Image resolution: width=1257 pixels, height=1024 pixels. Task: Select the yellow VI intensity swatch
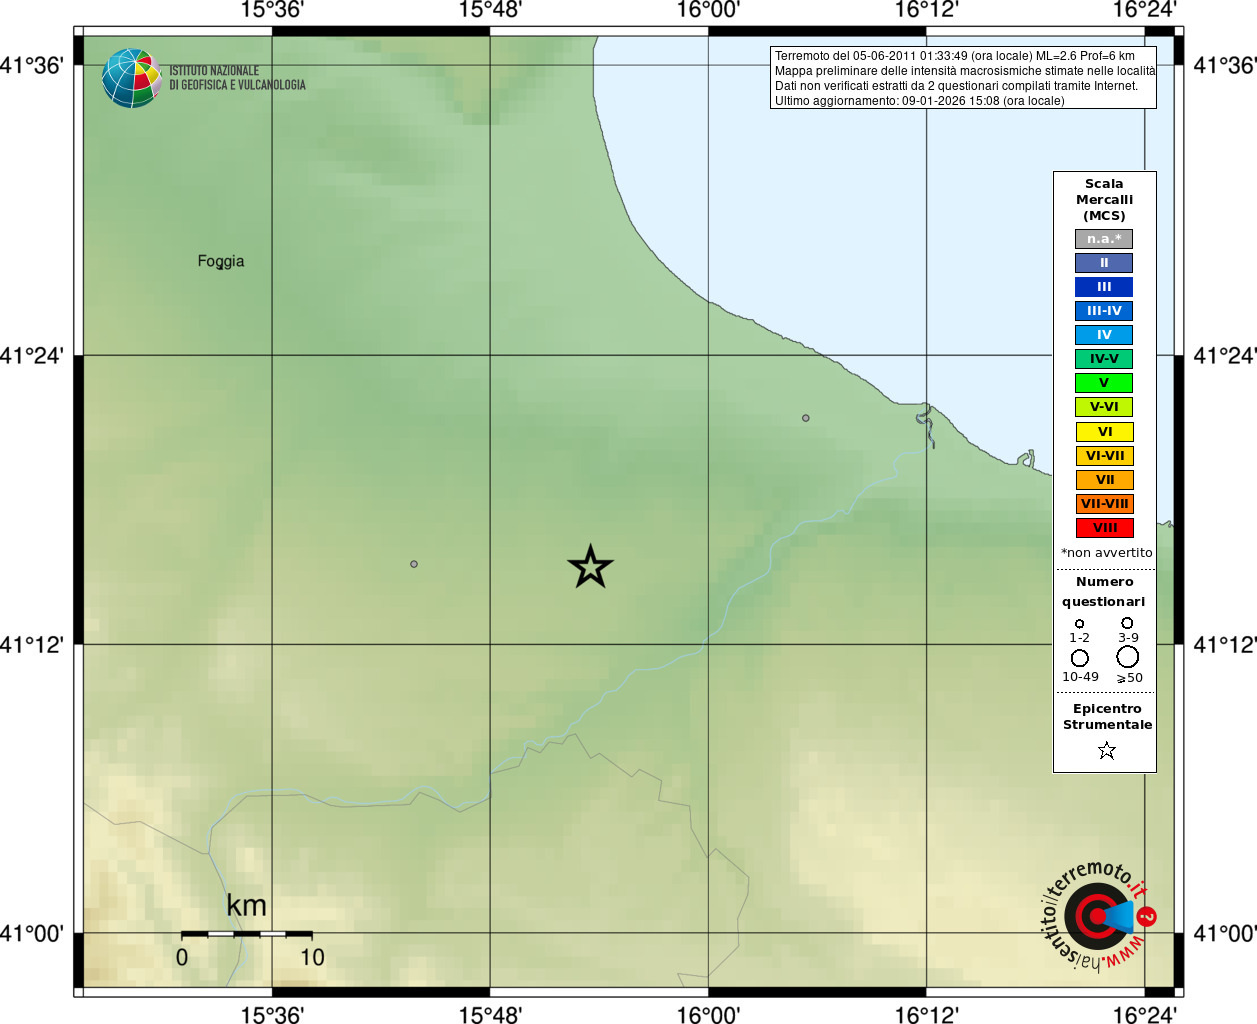click(1104, 432)
